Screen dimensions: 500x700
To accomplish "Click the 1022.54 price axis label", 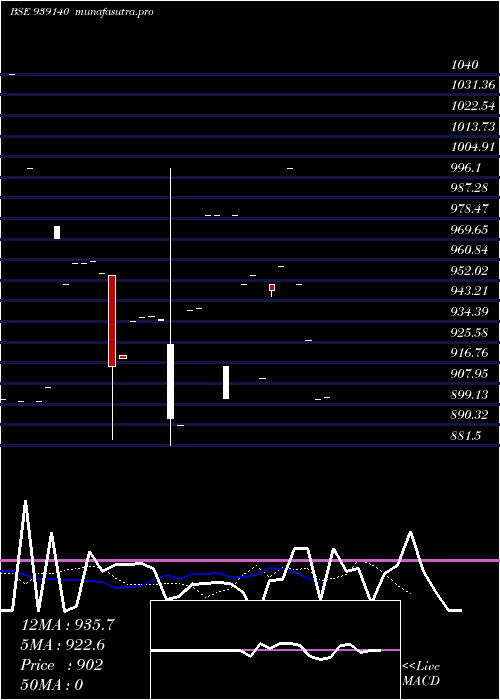I will (x=473, y=106).
